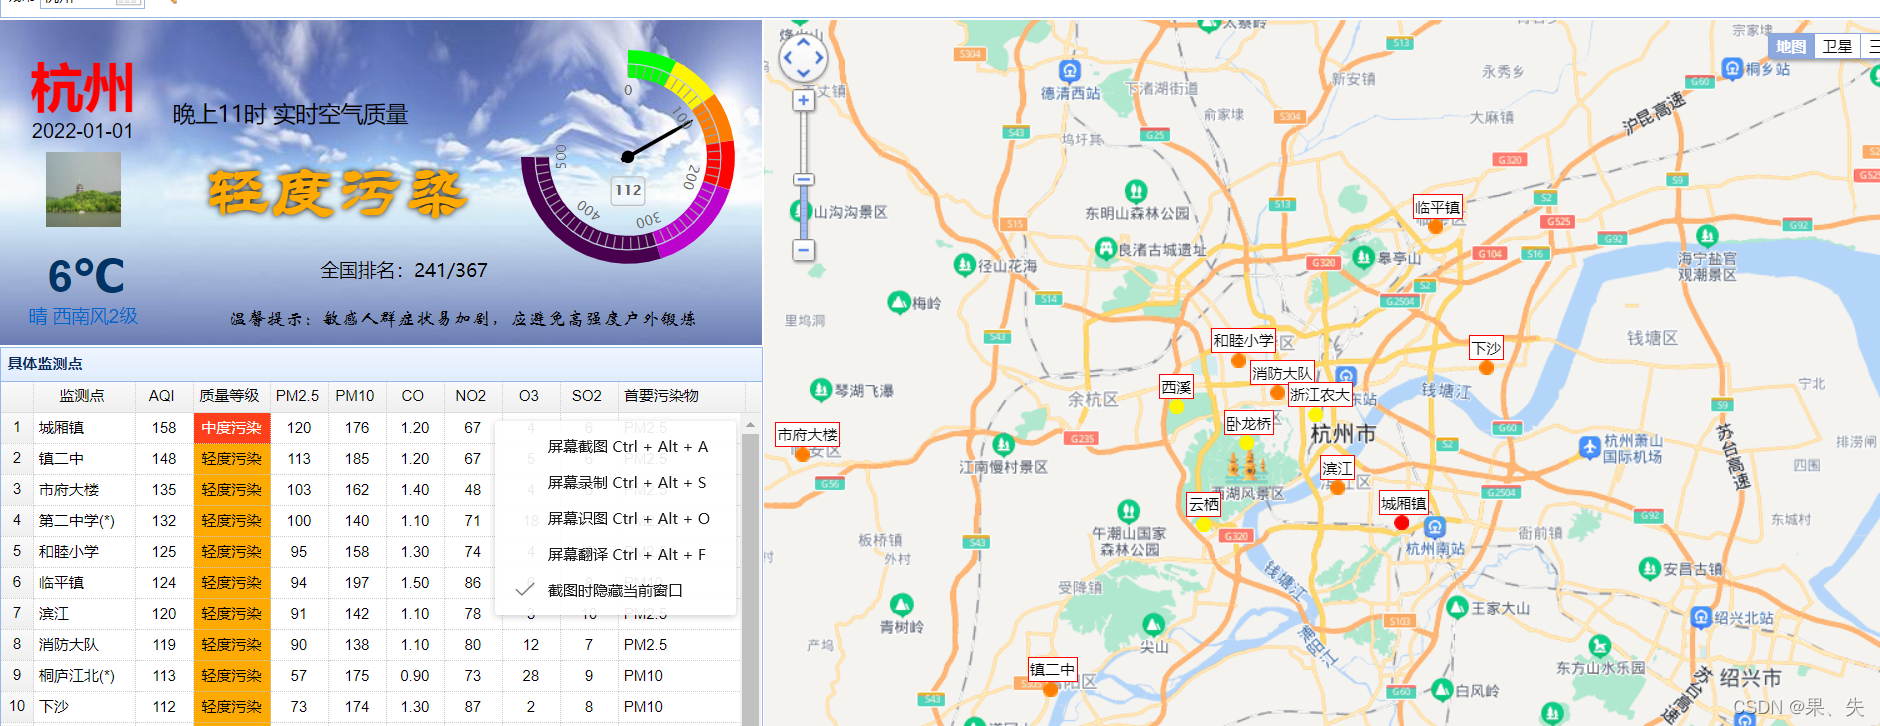Click the 杭州南站 station icon
The image size is (1880, 726).
(1435, 527)
